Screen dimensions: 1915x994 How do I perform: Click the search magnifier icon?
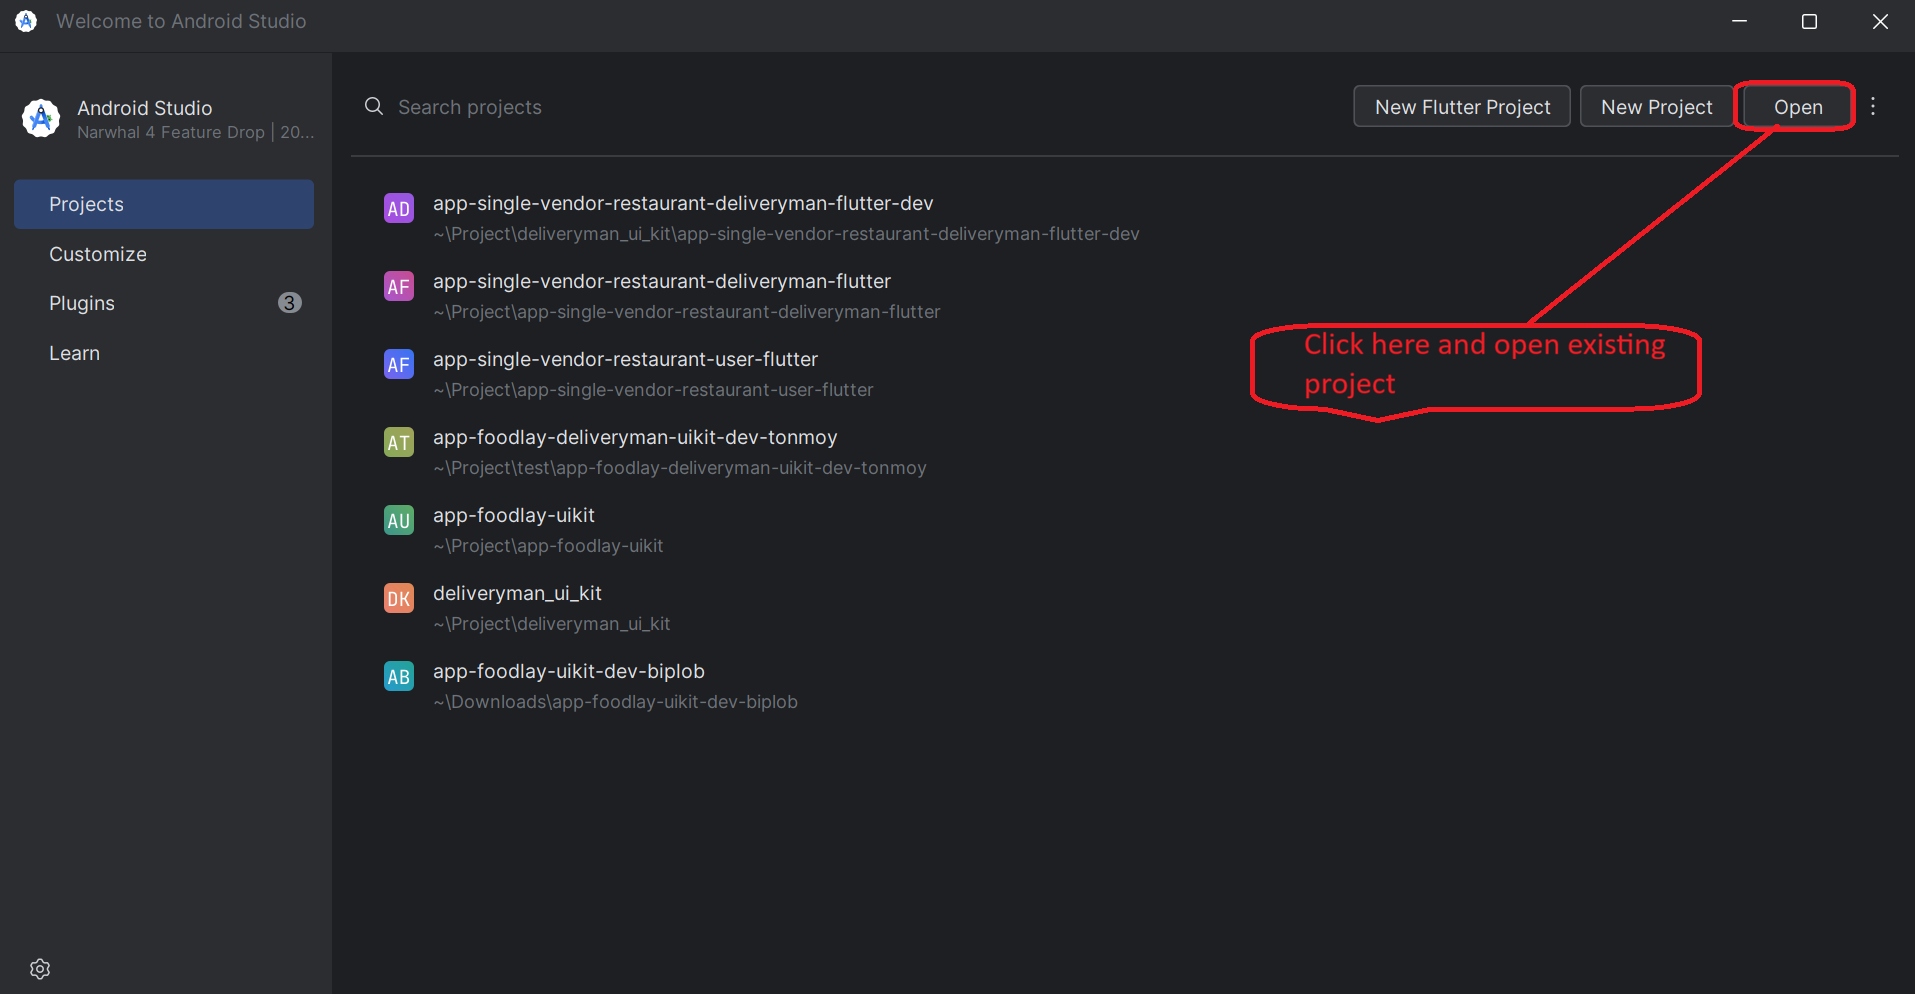(x=372, y=106)
